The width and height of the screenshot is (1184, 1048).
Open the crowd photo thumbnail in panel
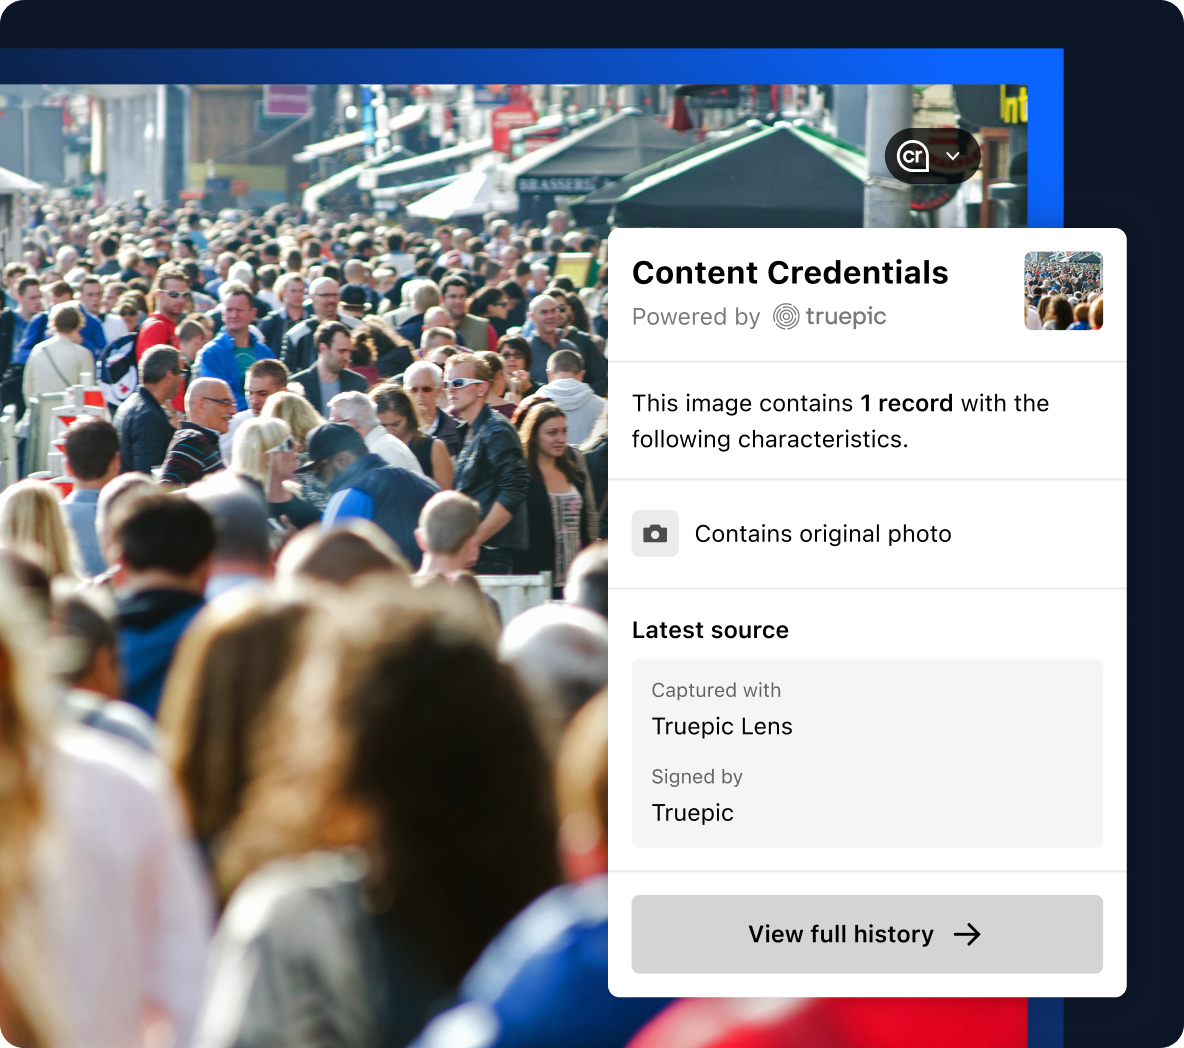1063,291
